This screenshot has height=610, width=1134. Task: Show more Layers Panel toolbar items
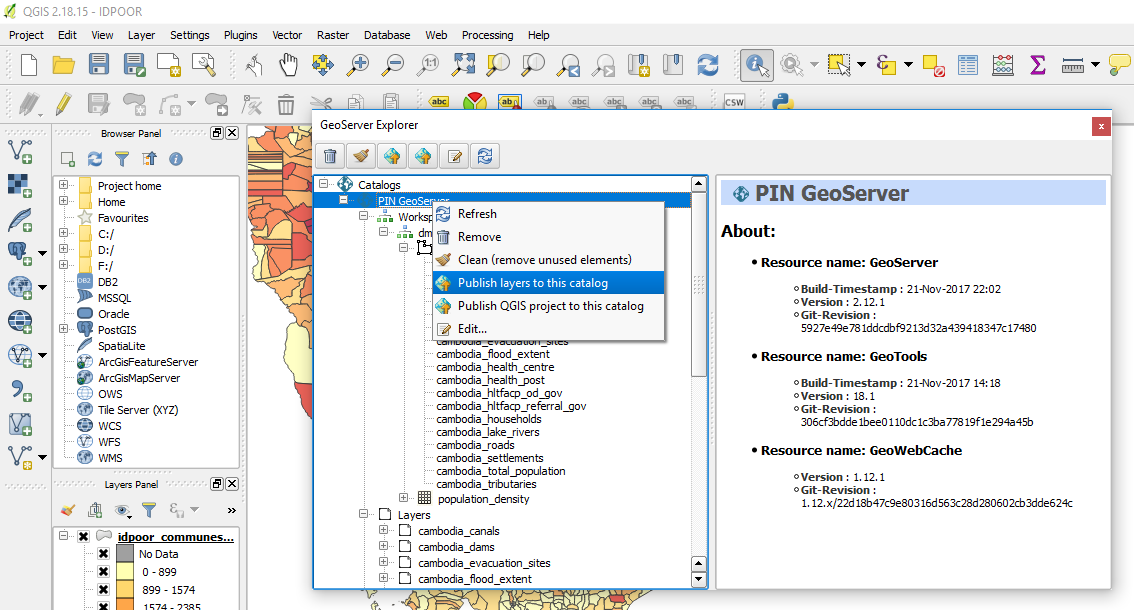pyautogui.click(x=231, y=510)
